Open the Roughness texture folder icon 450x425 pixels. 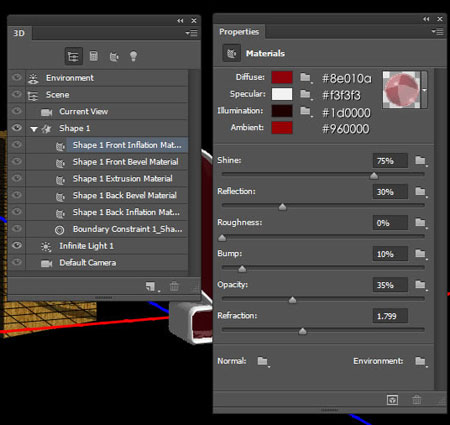[x=420, y=222]
